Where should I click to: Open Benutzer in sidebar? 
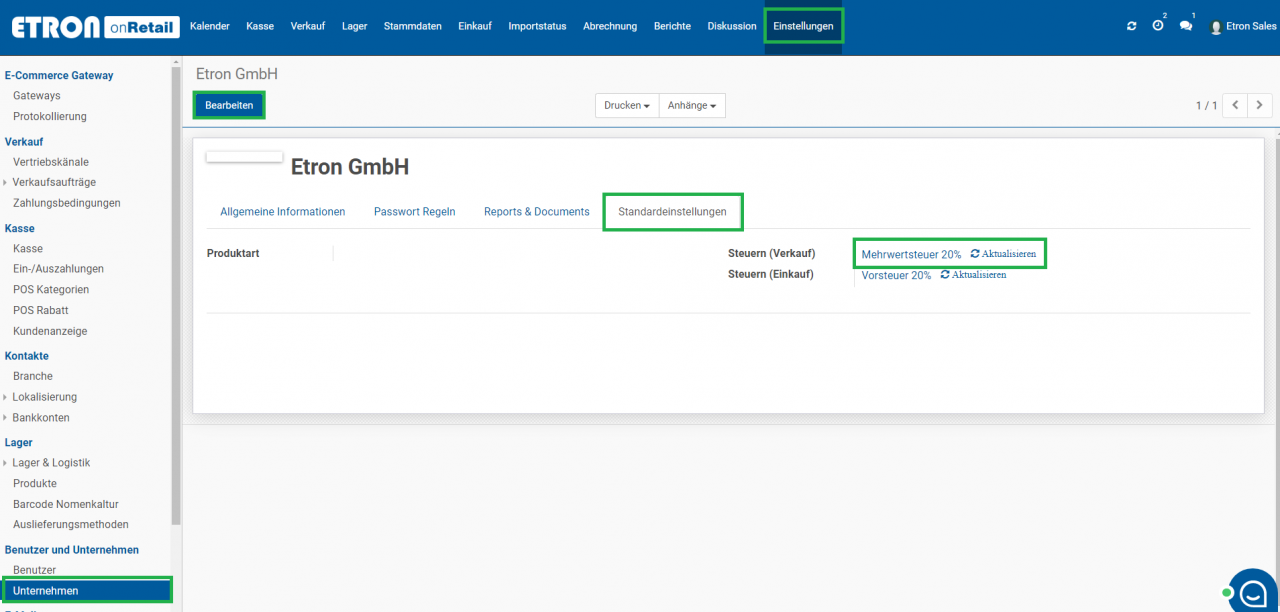34,570
